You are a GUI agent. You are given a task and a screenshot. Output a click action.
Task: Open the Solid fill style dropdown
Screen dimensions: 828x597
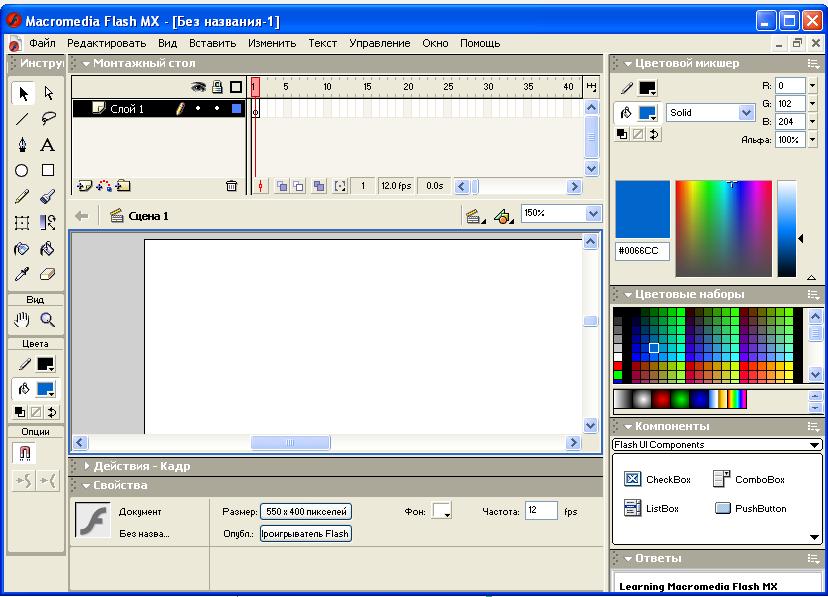click(x=746, y=112)
